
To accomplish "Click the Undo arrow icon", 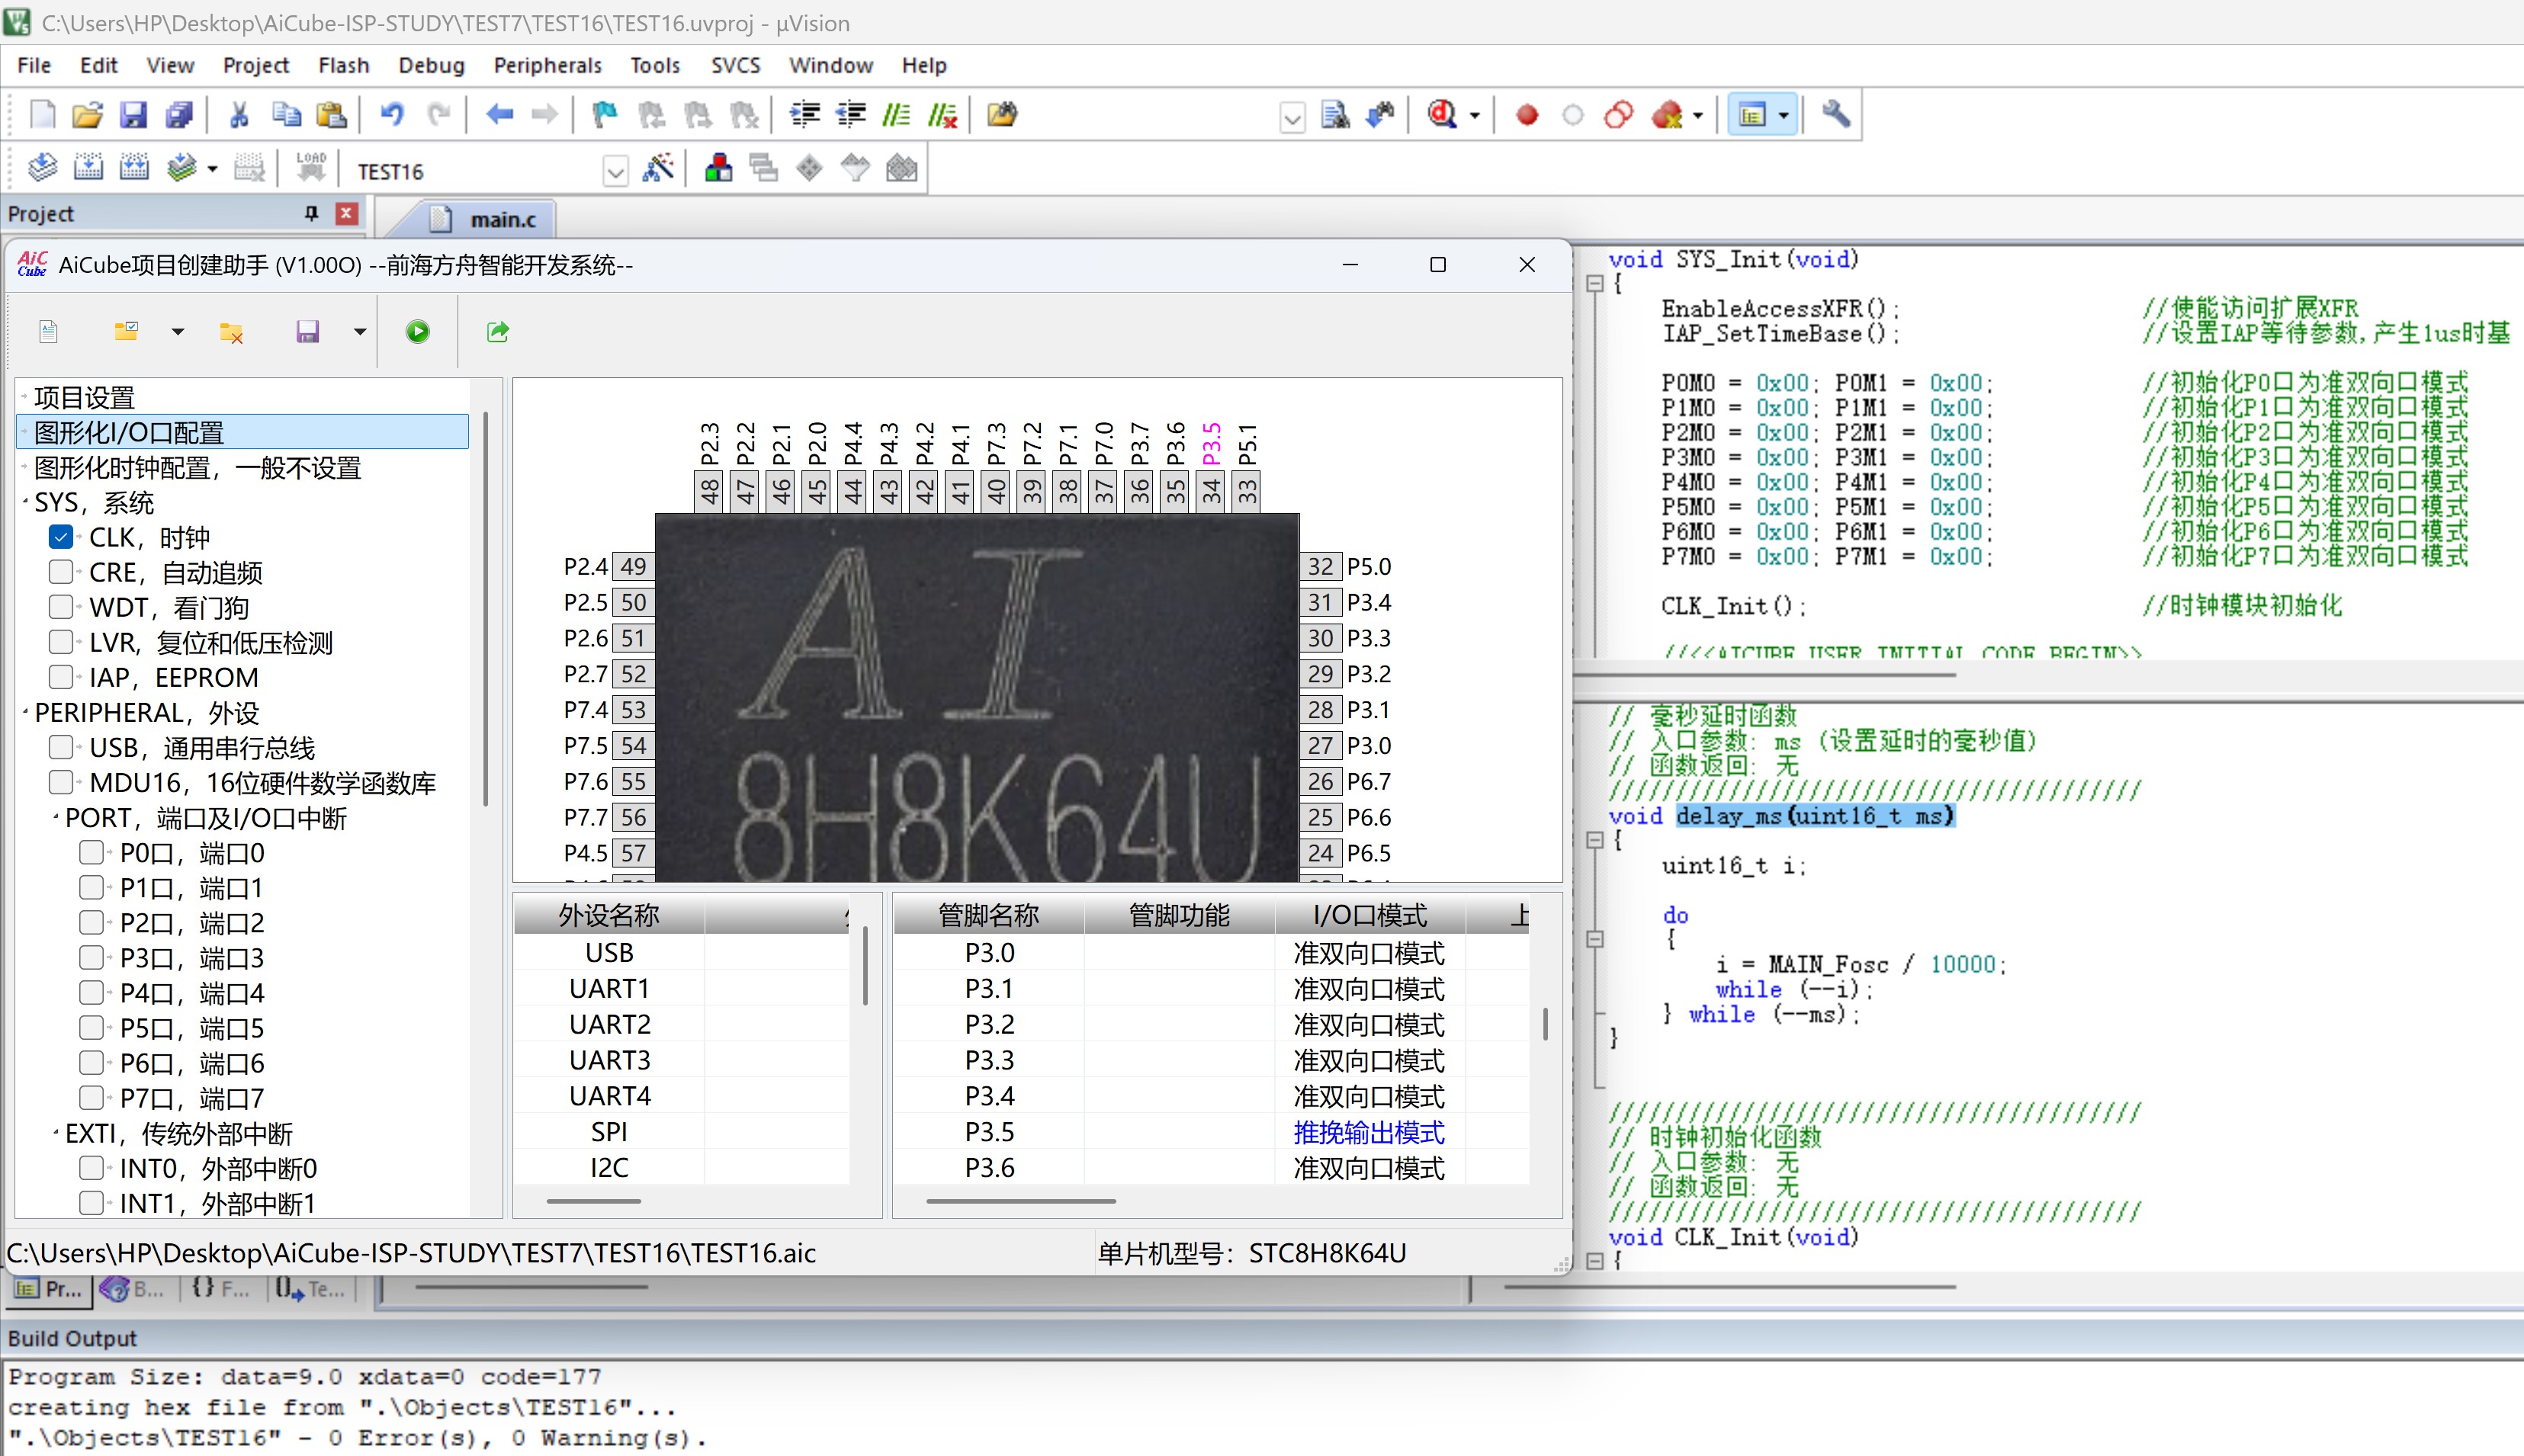I will pos(392,115).
